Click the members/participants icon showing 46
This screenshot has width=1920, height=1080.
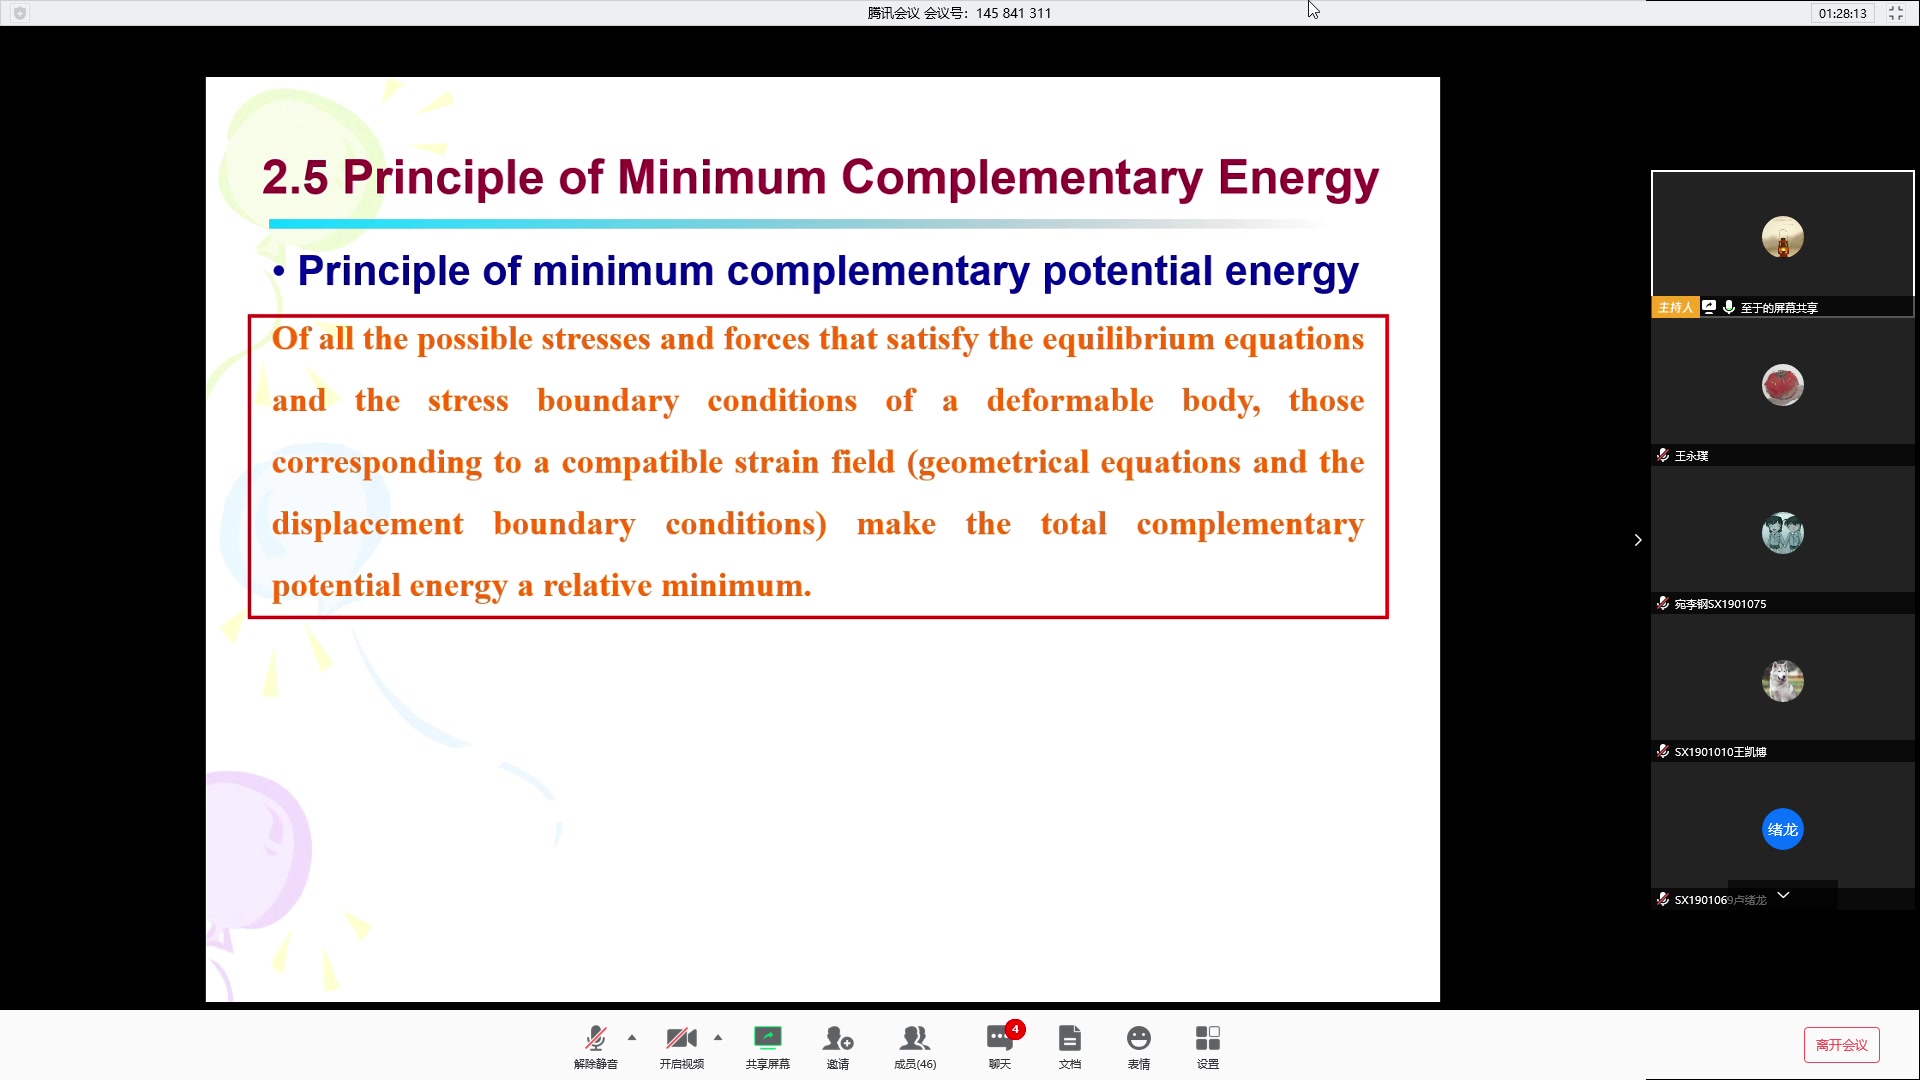point(915,1044)
